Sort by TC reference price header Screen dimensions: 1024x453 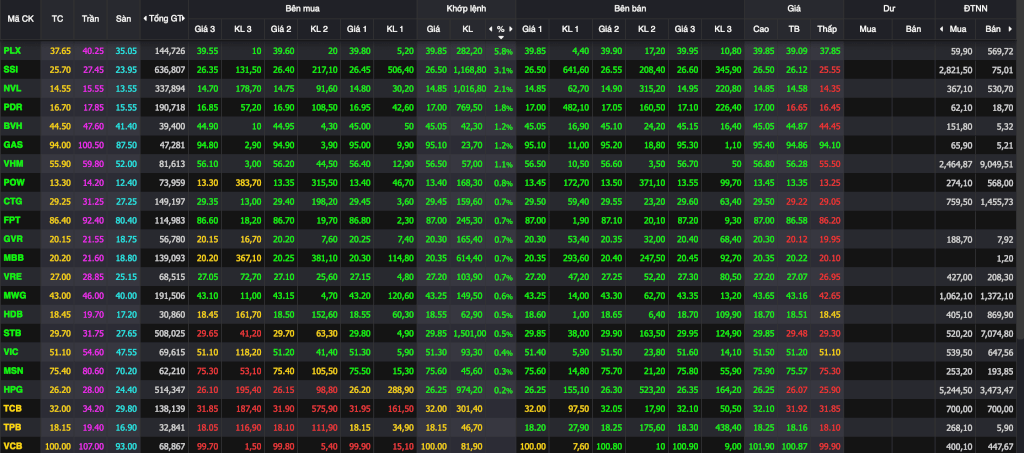[57, 18]
